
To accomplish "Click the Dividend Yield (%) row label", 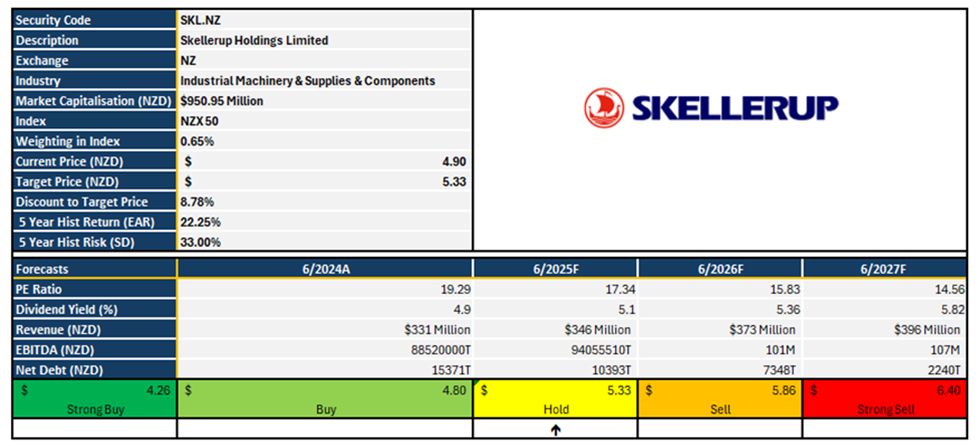I will tap(94, 309).
